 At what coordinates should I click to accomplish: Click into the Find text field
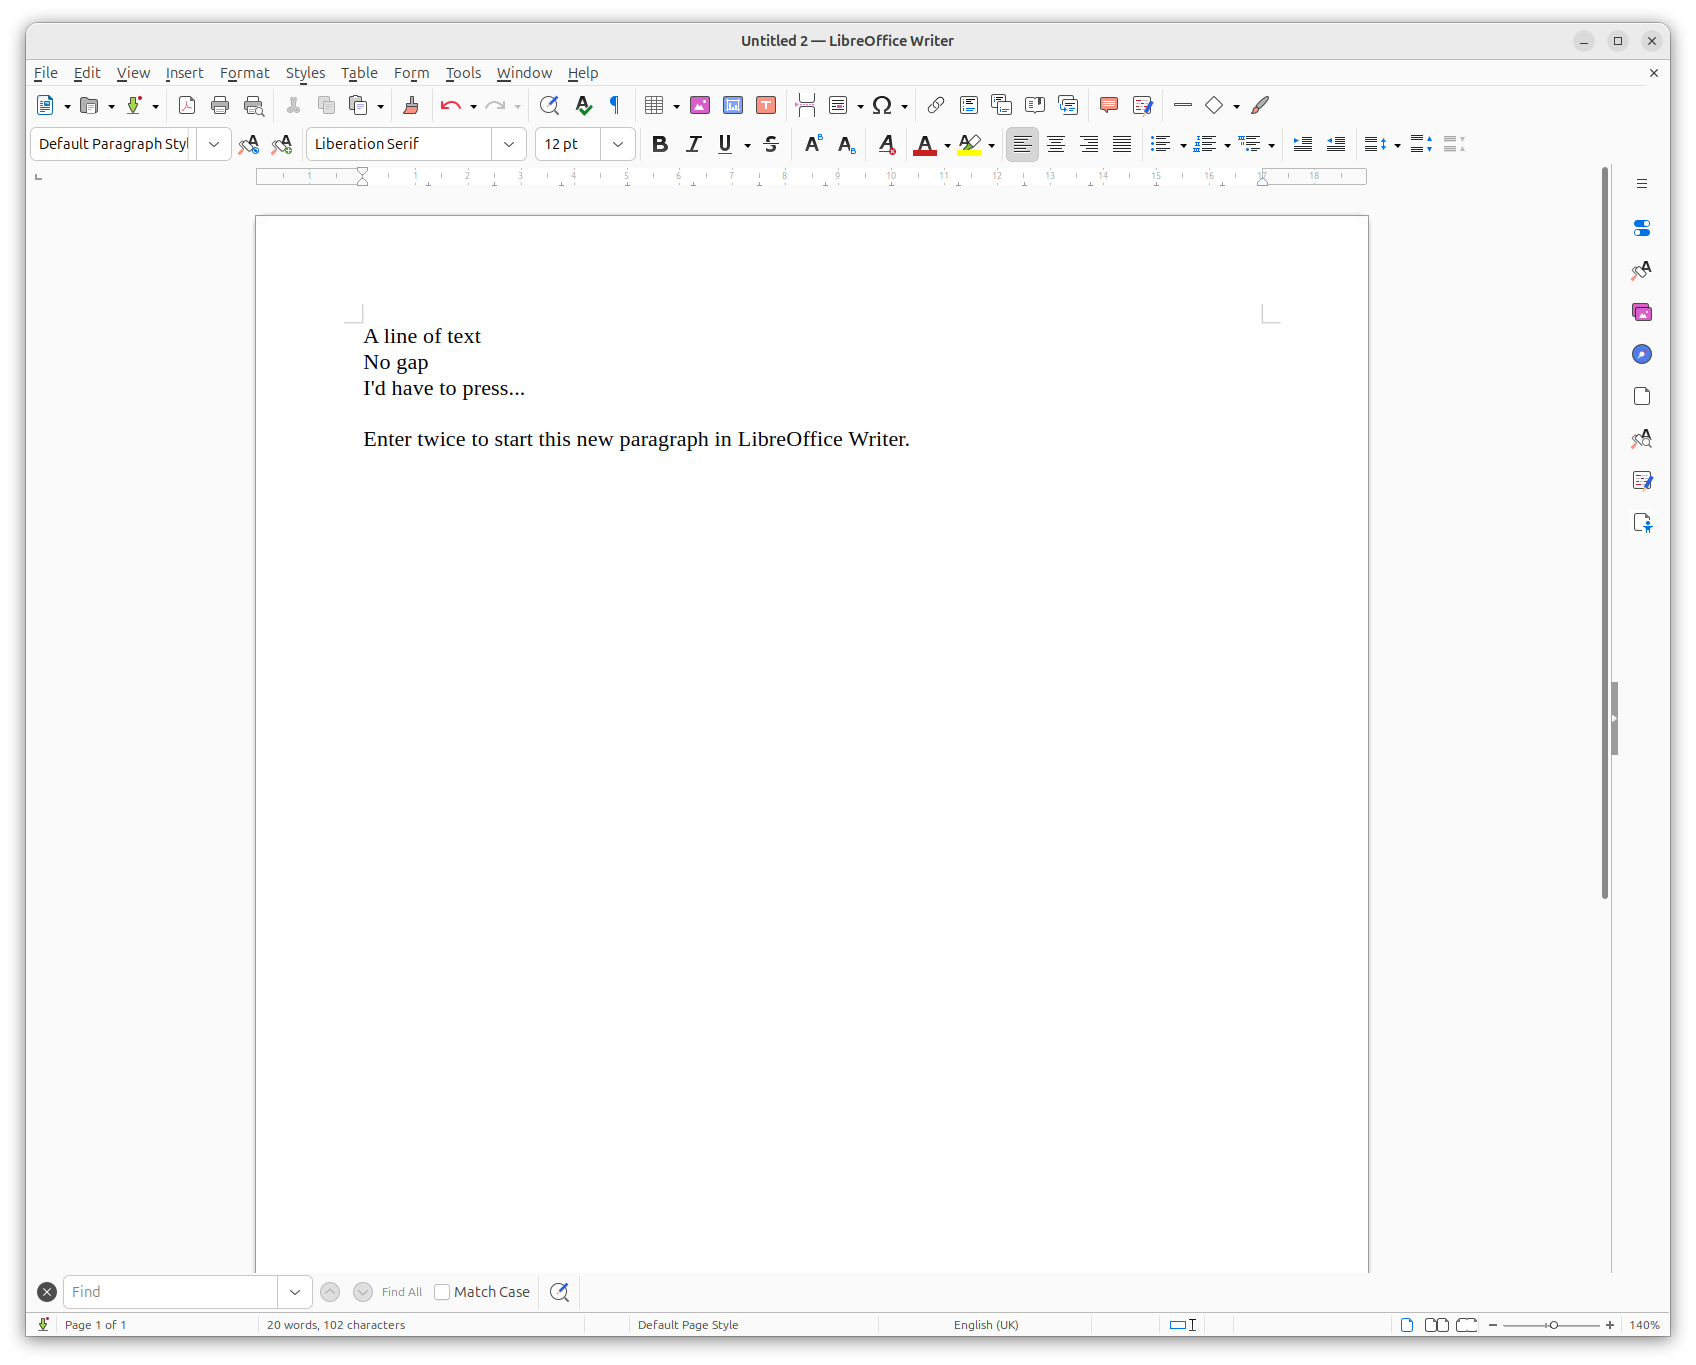(171, 1292)
